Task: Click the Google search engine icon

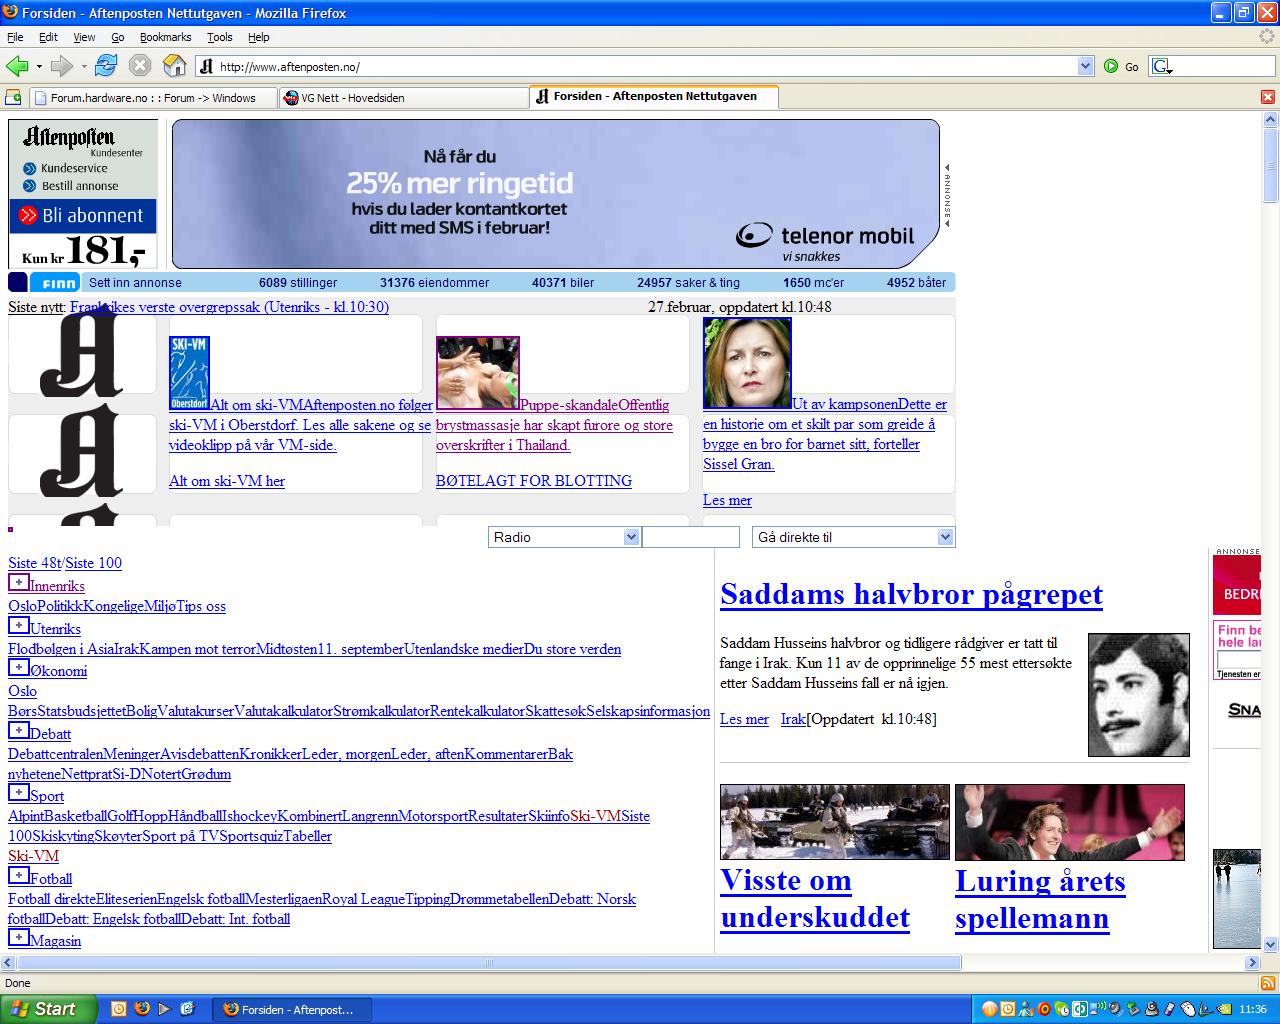Action: (1161, 67)
